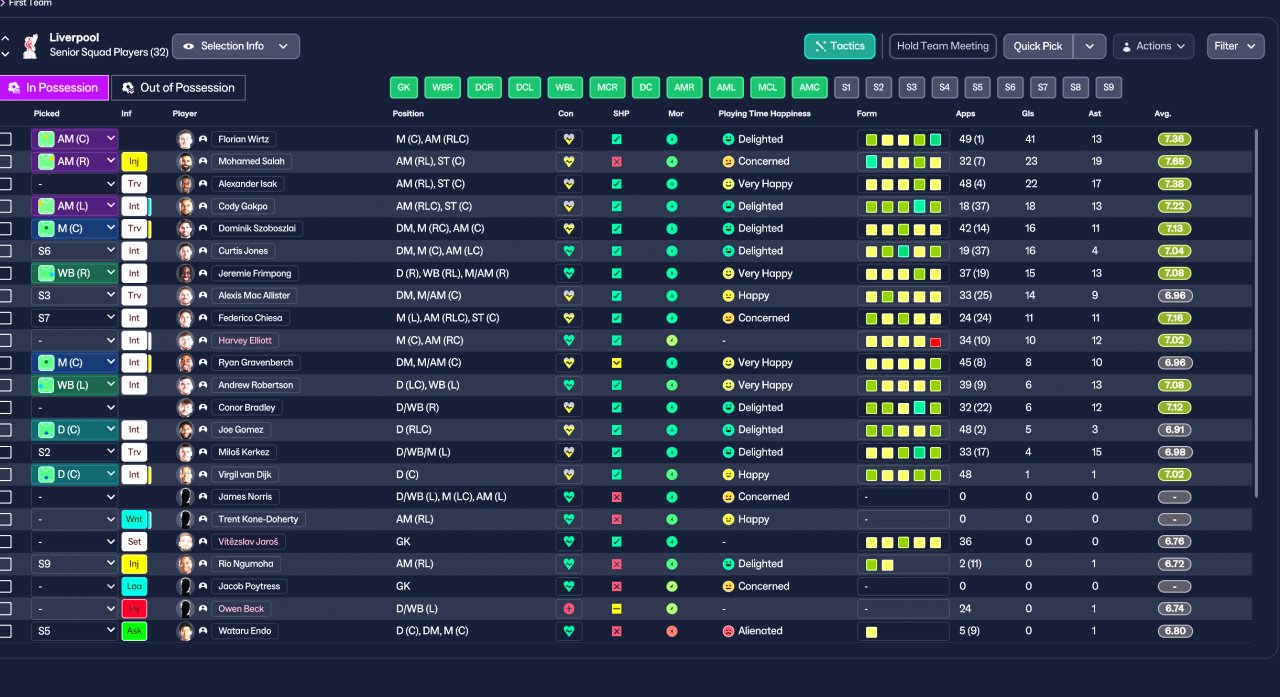Screen dimensions: 1280x697
Task: Click Mohamed Salah's 7.65 average rating
Action: pyautogui.click(x=1174, y=161)
